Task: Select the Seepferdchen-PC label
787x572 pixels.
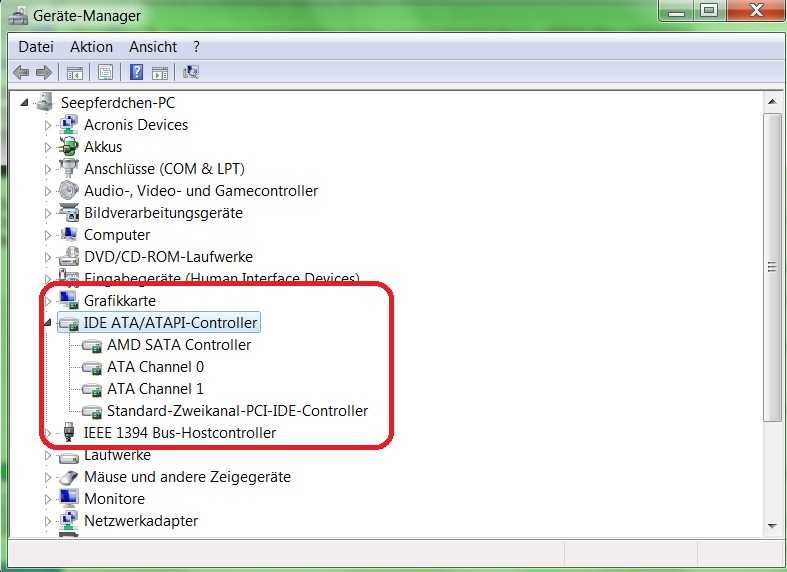Action: point(118,103)
